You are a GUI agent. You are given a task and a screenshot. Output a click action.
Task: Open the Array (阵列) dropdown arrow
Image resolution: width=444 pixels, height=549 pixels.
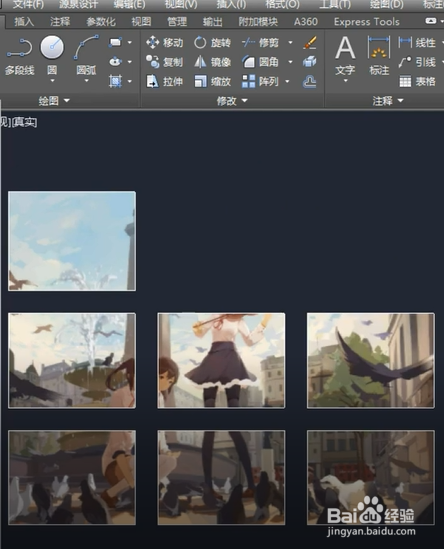(x=287, y=81)
